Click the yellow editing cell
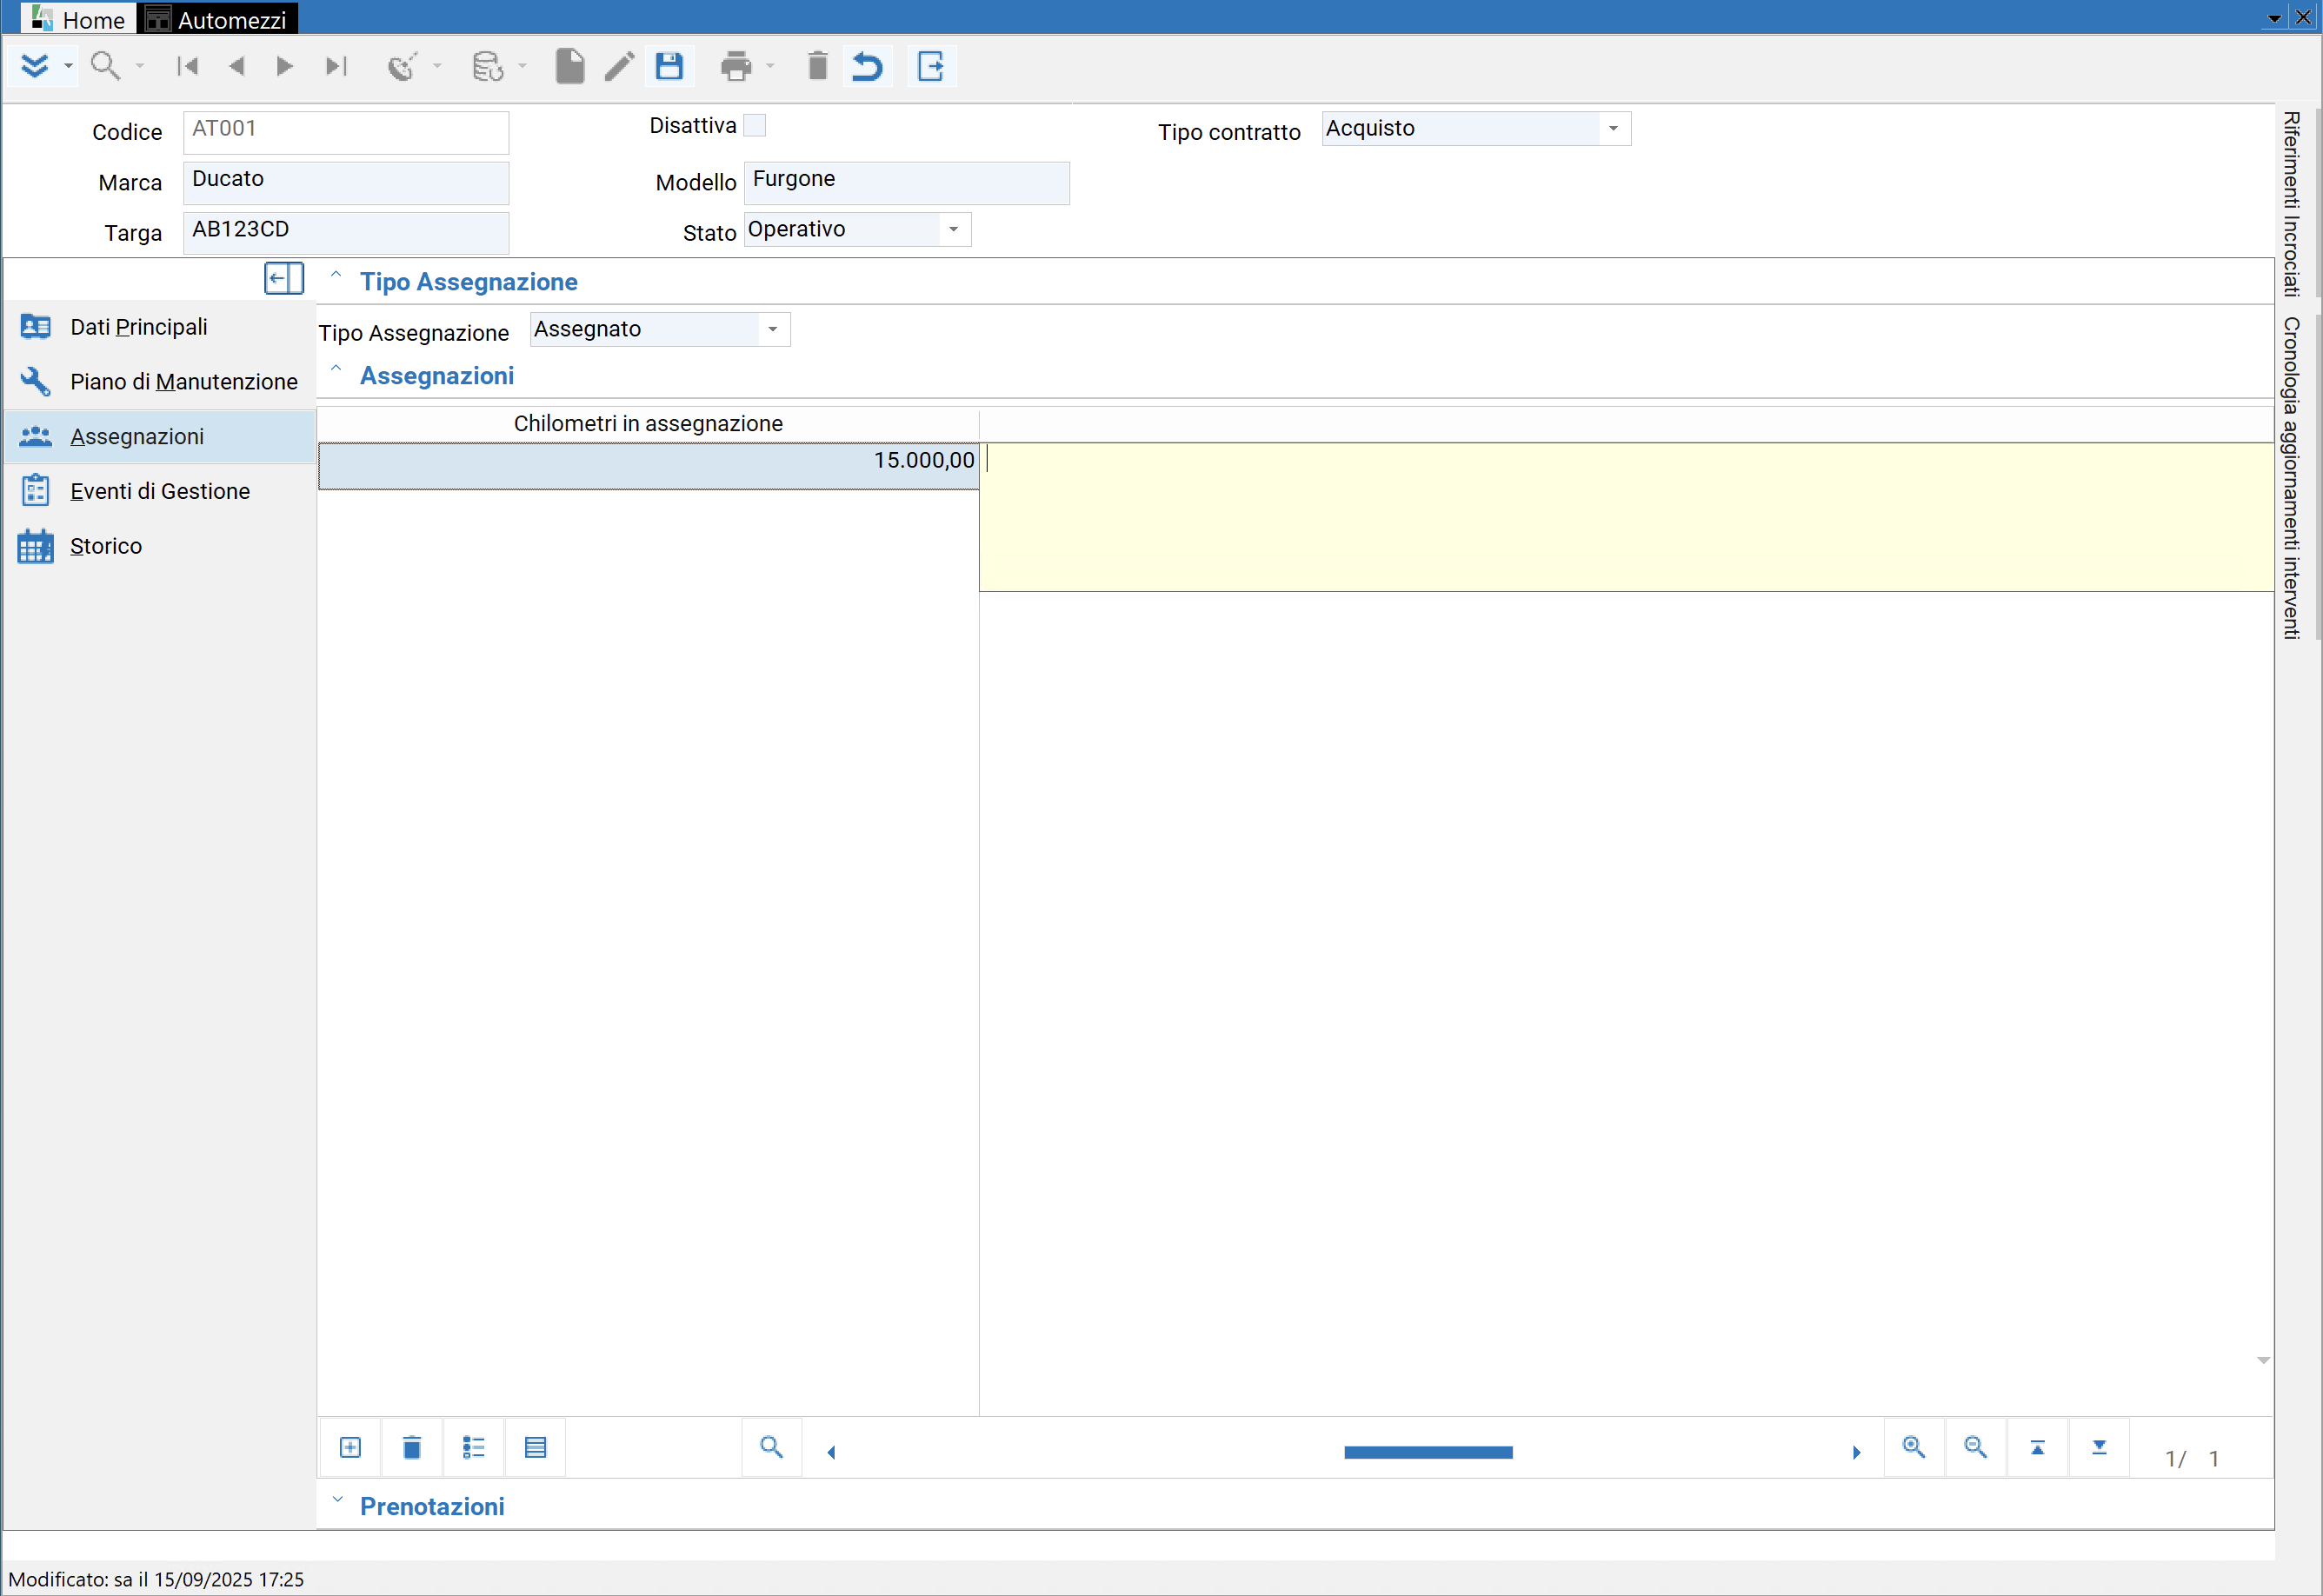 tap(1626, 517)
